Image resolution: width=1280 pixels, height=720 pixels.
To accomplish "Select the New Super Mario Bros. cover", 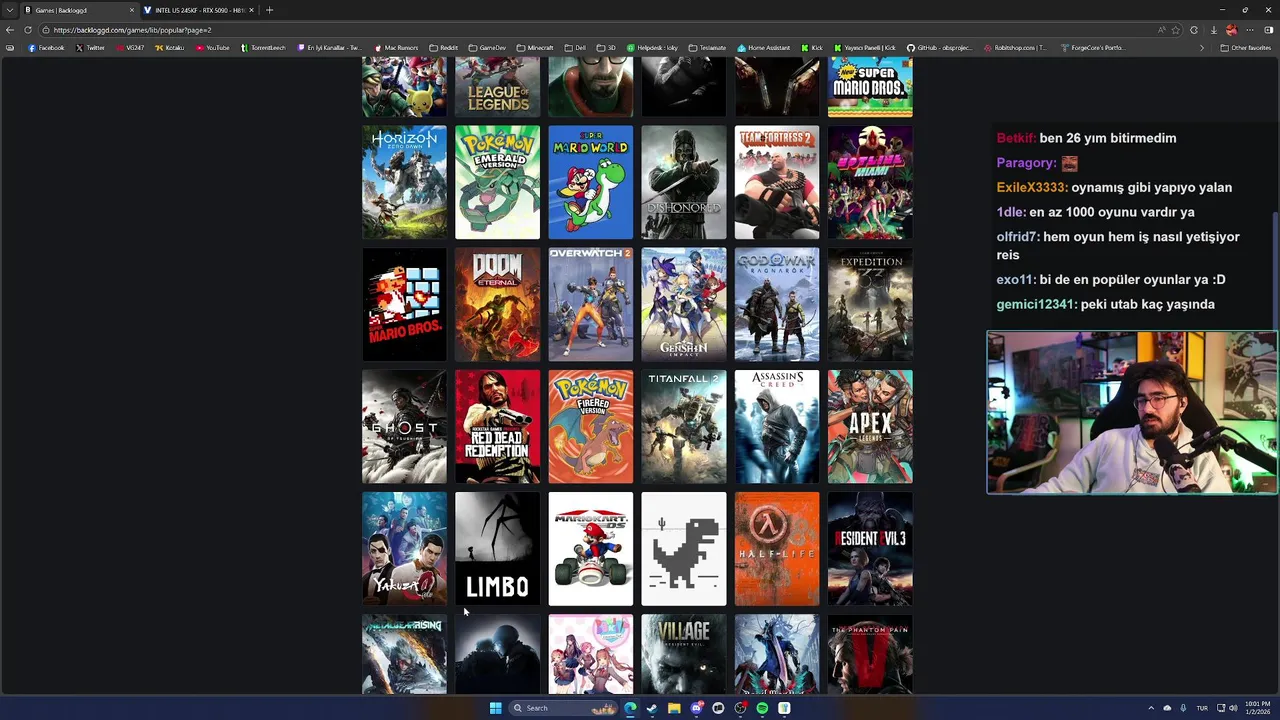I will click(x=870, y=87).
